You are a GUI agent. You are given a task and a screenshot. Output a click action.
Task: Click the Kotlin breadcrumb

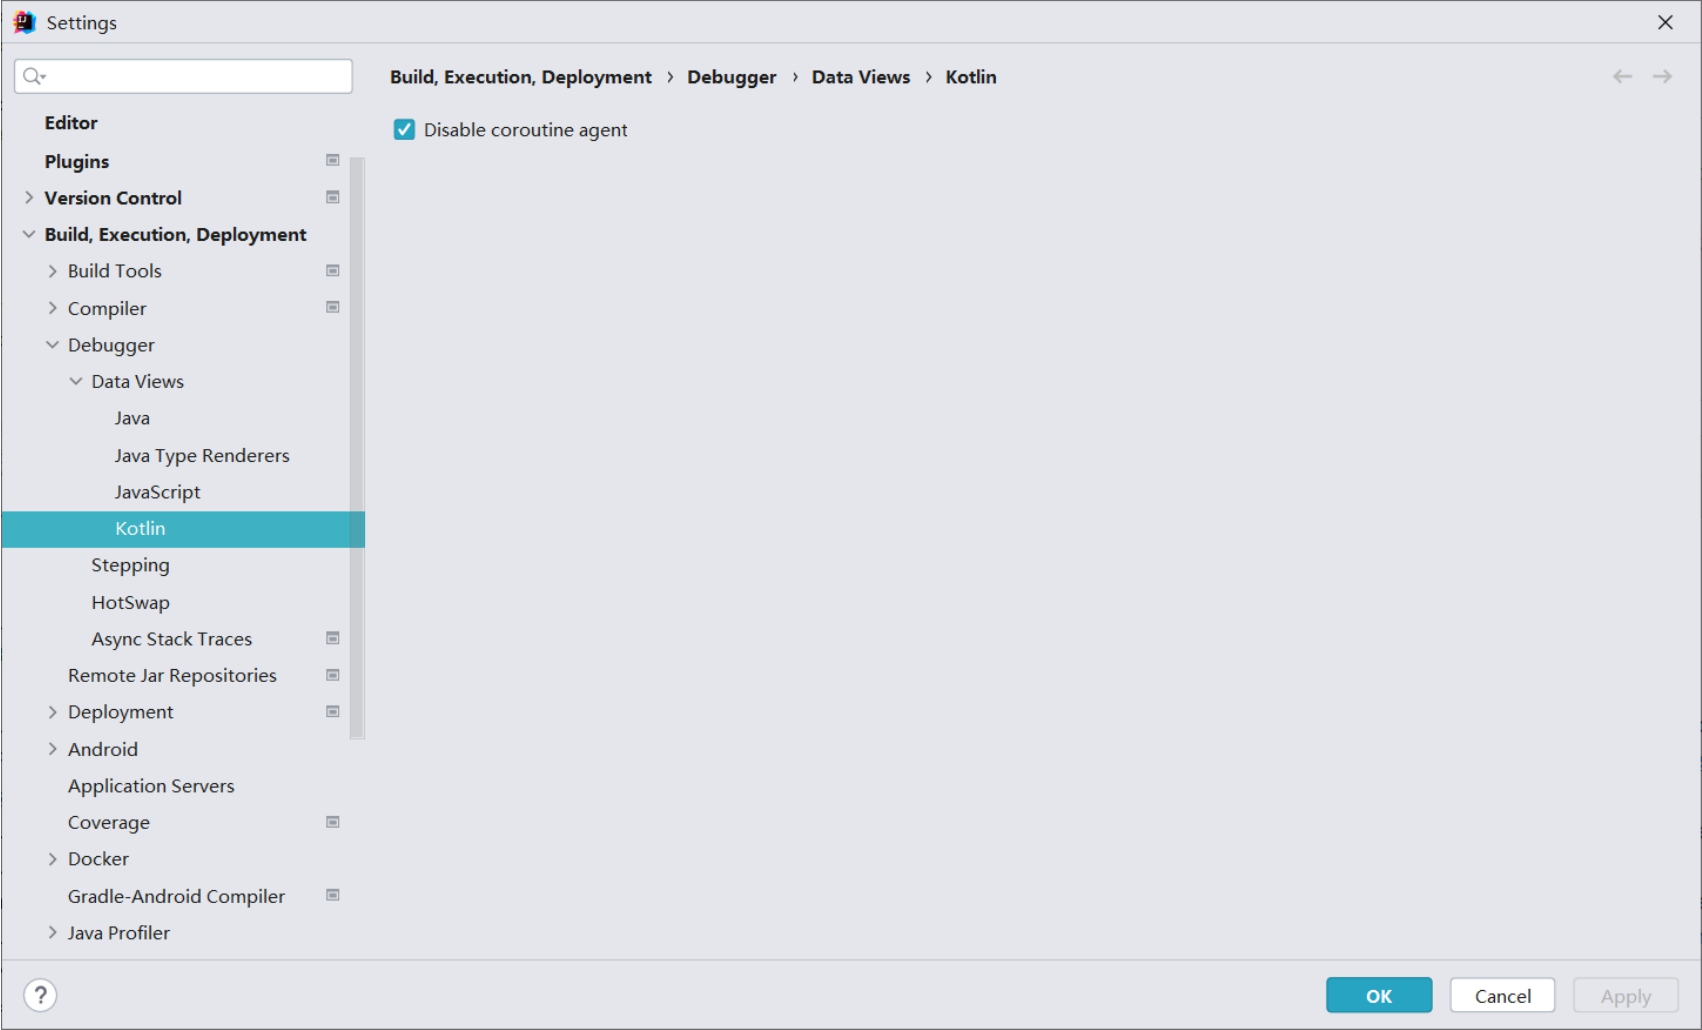point(971,77)
